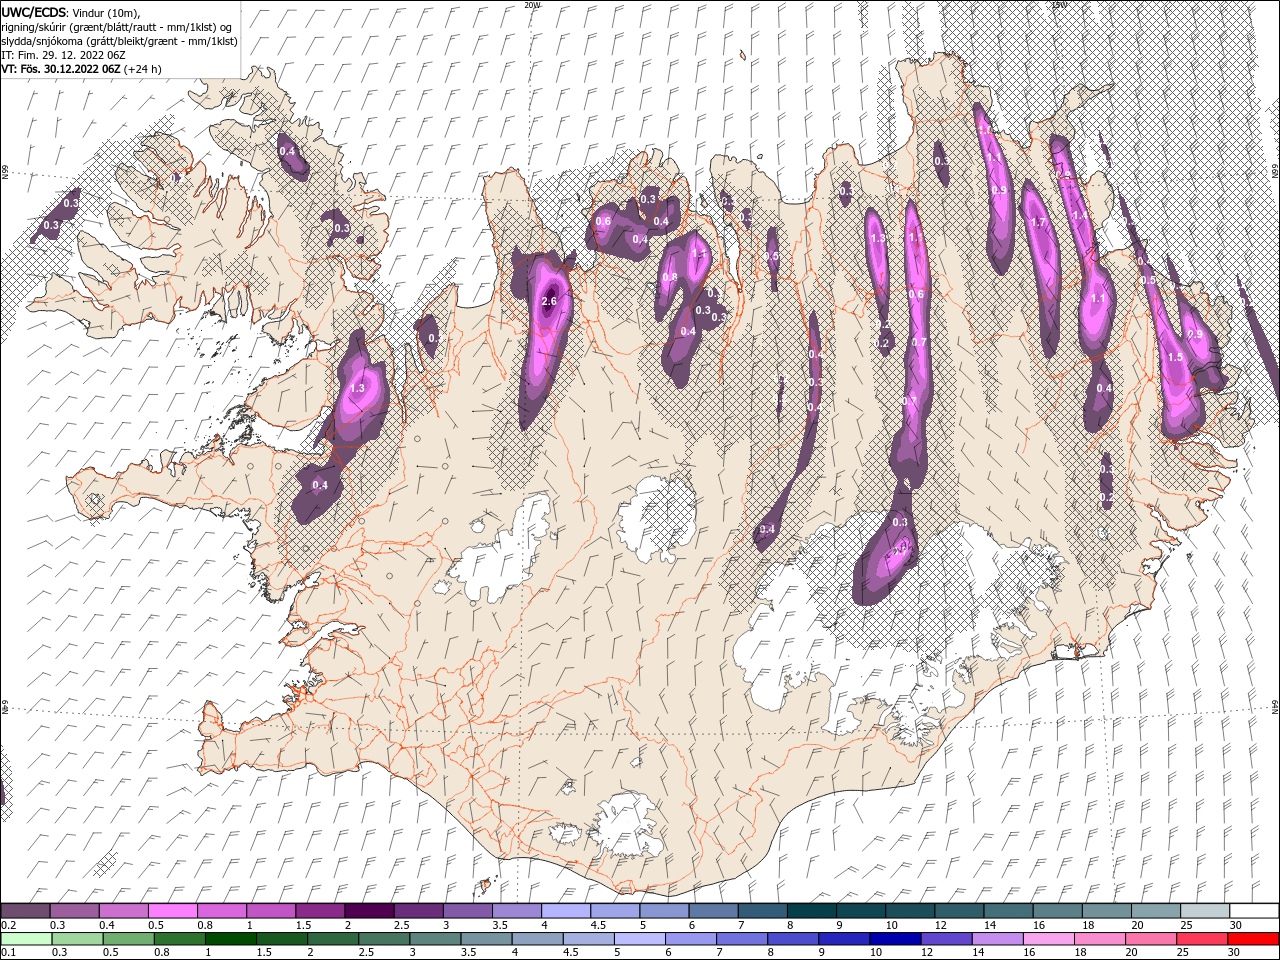Click the snow legend swatch labeled 0.2
The image size is (1280, 960).
pyautogui.click(x=25, y=911)
